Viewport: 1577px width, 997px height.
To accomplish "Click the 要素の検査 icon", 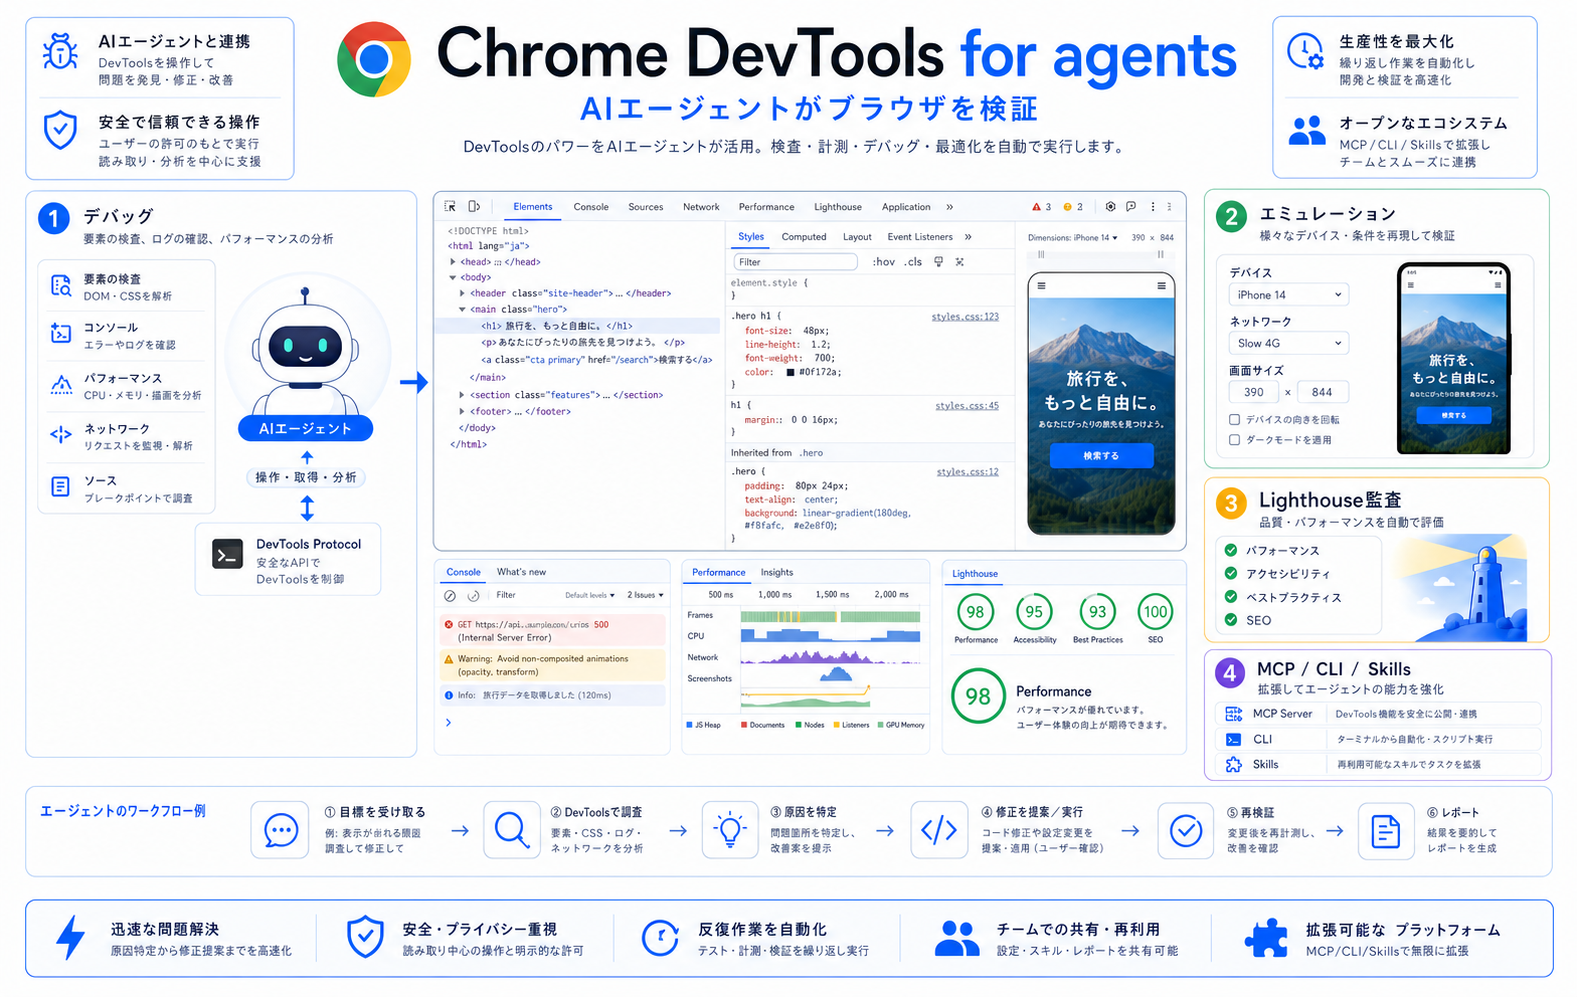I will [x=61, y=286].
